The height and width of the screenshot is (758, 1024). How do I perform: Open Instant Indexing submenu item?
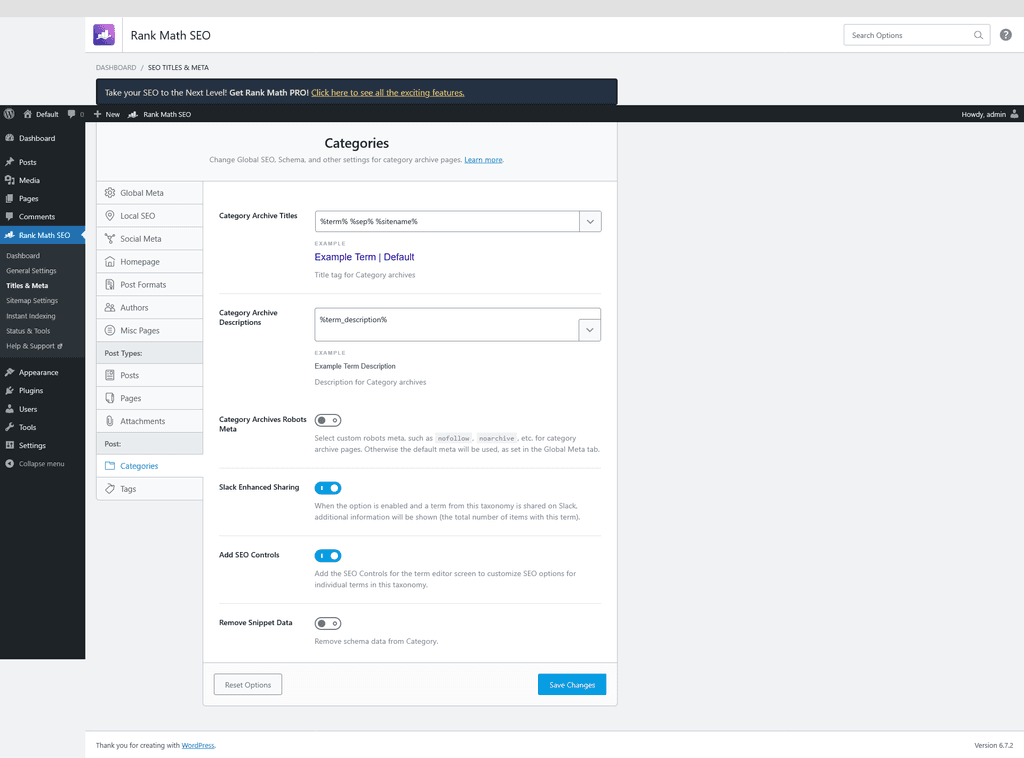point(31,315)
